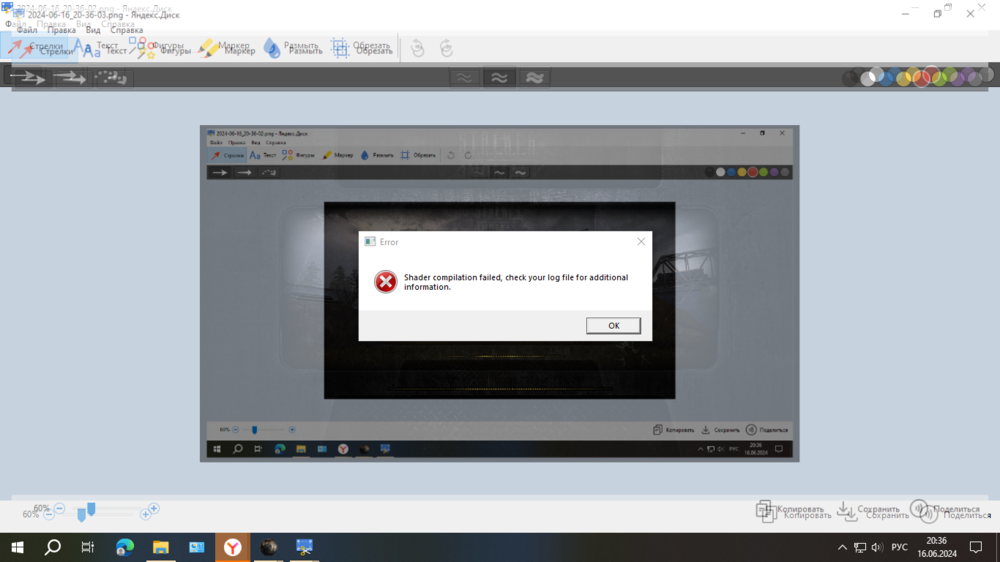
Task: Open the Windows notification center
Action: (x=976, y=547)
